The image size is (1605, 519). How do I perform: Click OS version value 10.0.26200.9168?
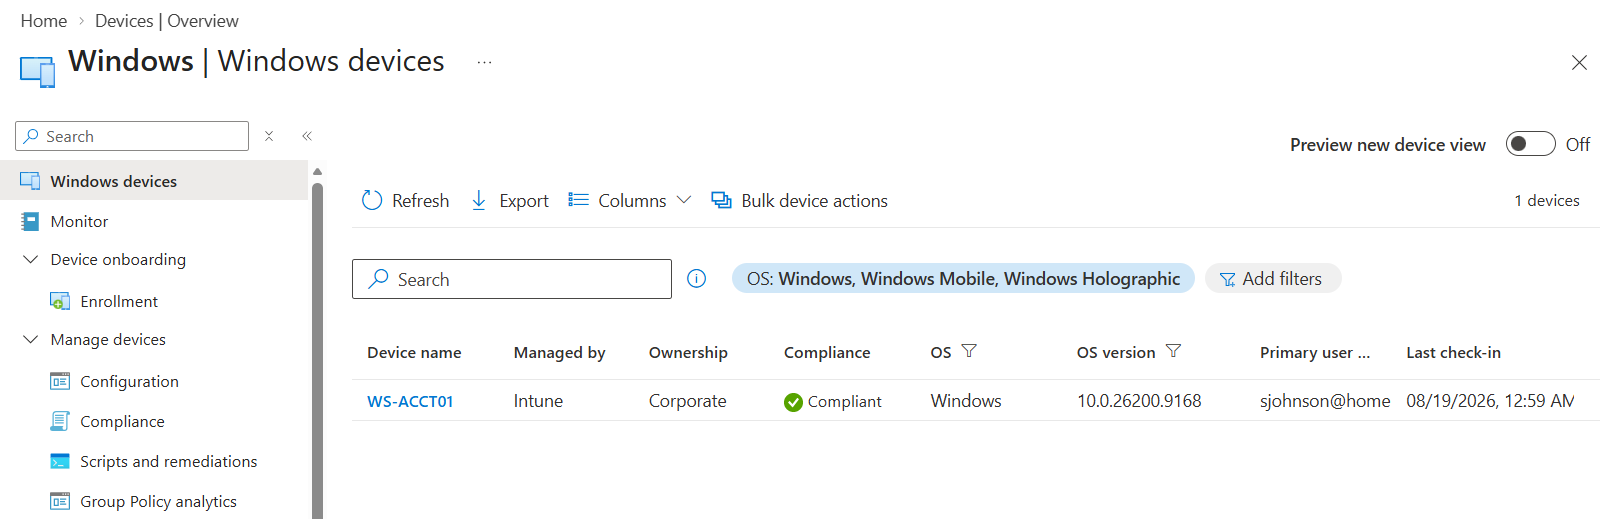1139,401
